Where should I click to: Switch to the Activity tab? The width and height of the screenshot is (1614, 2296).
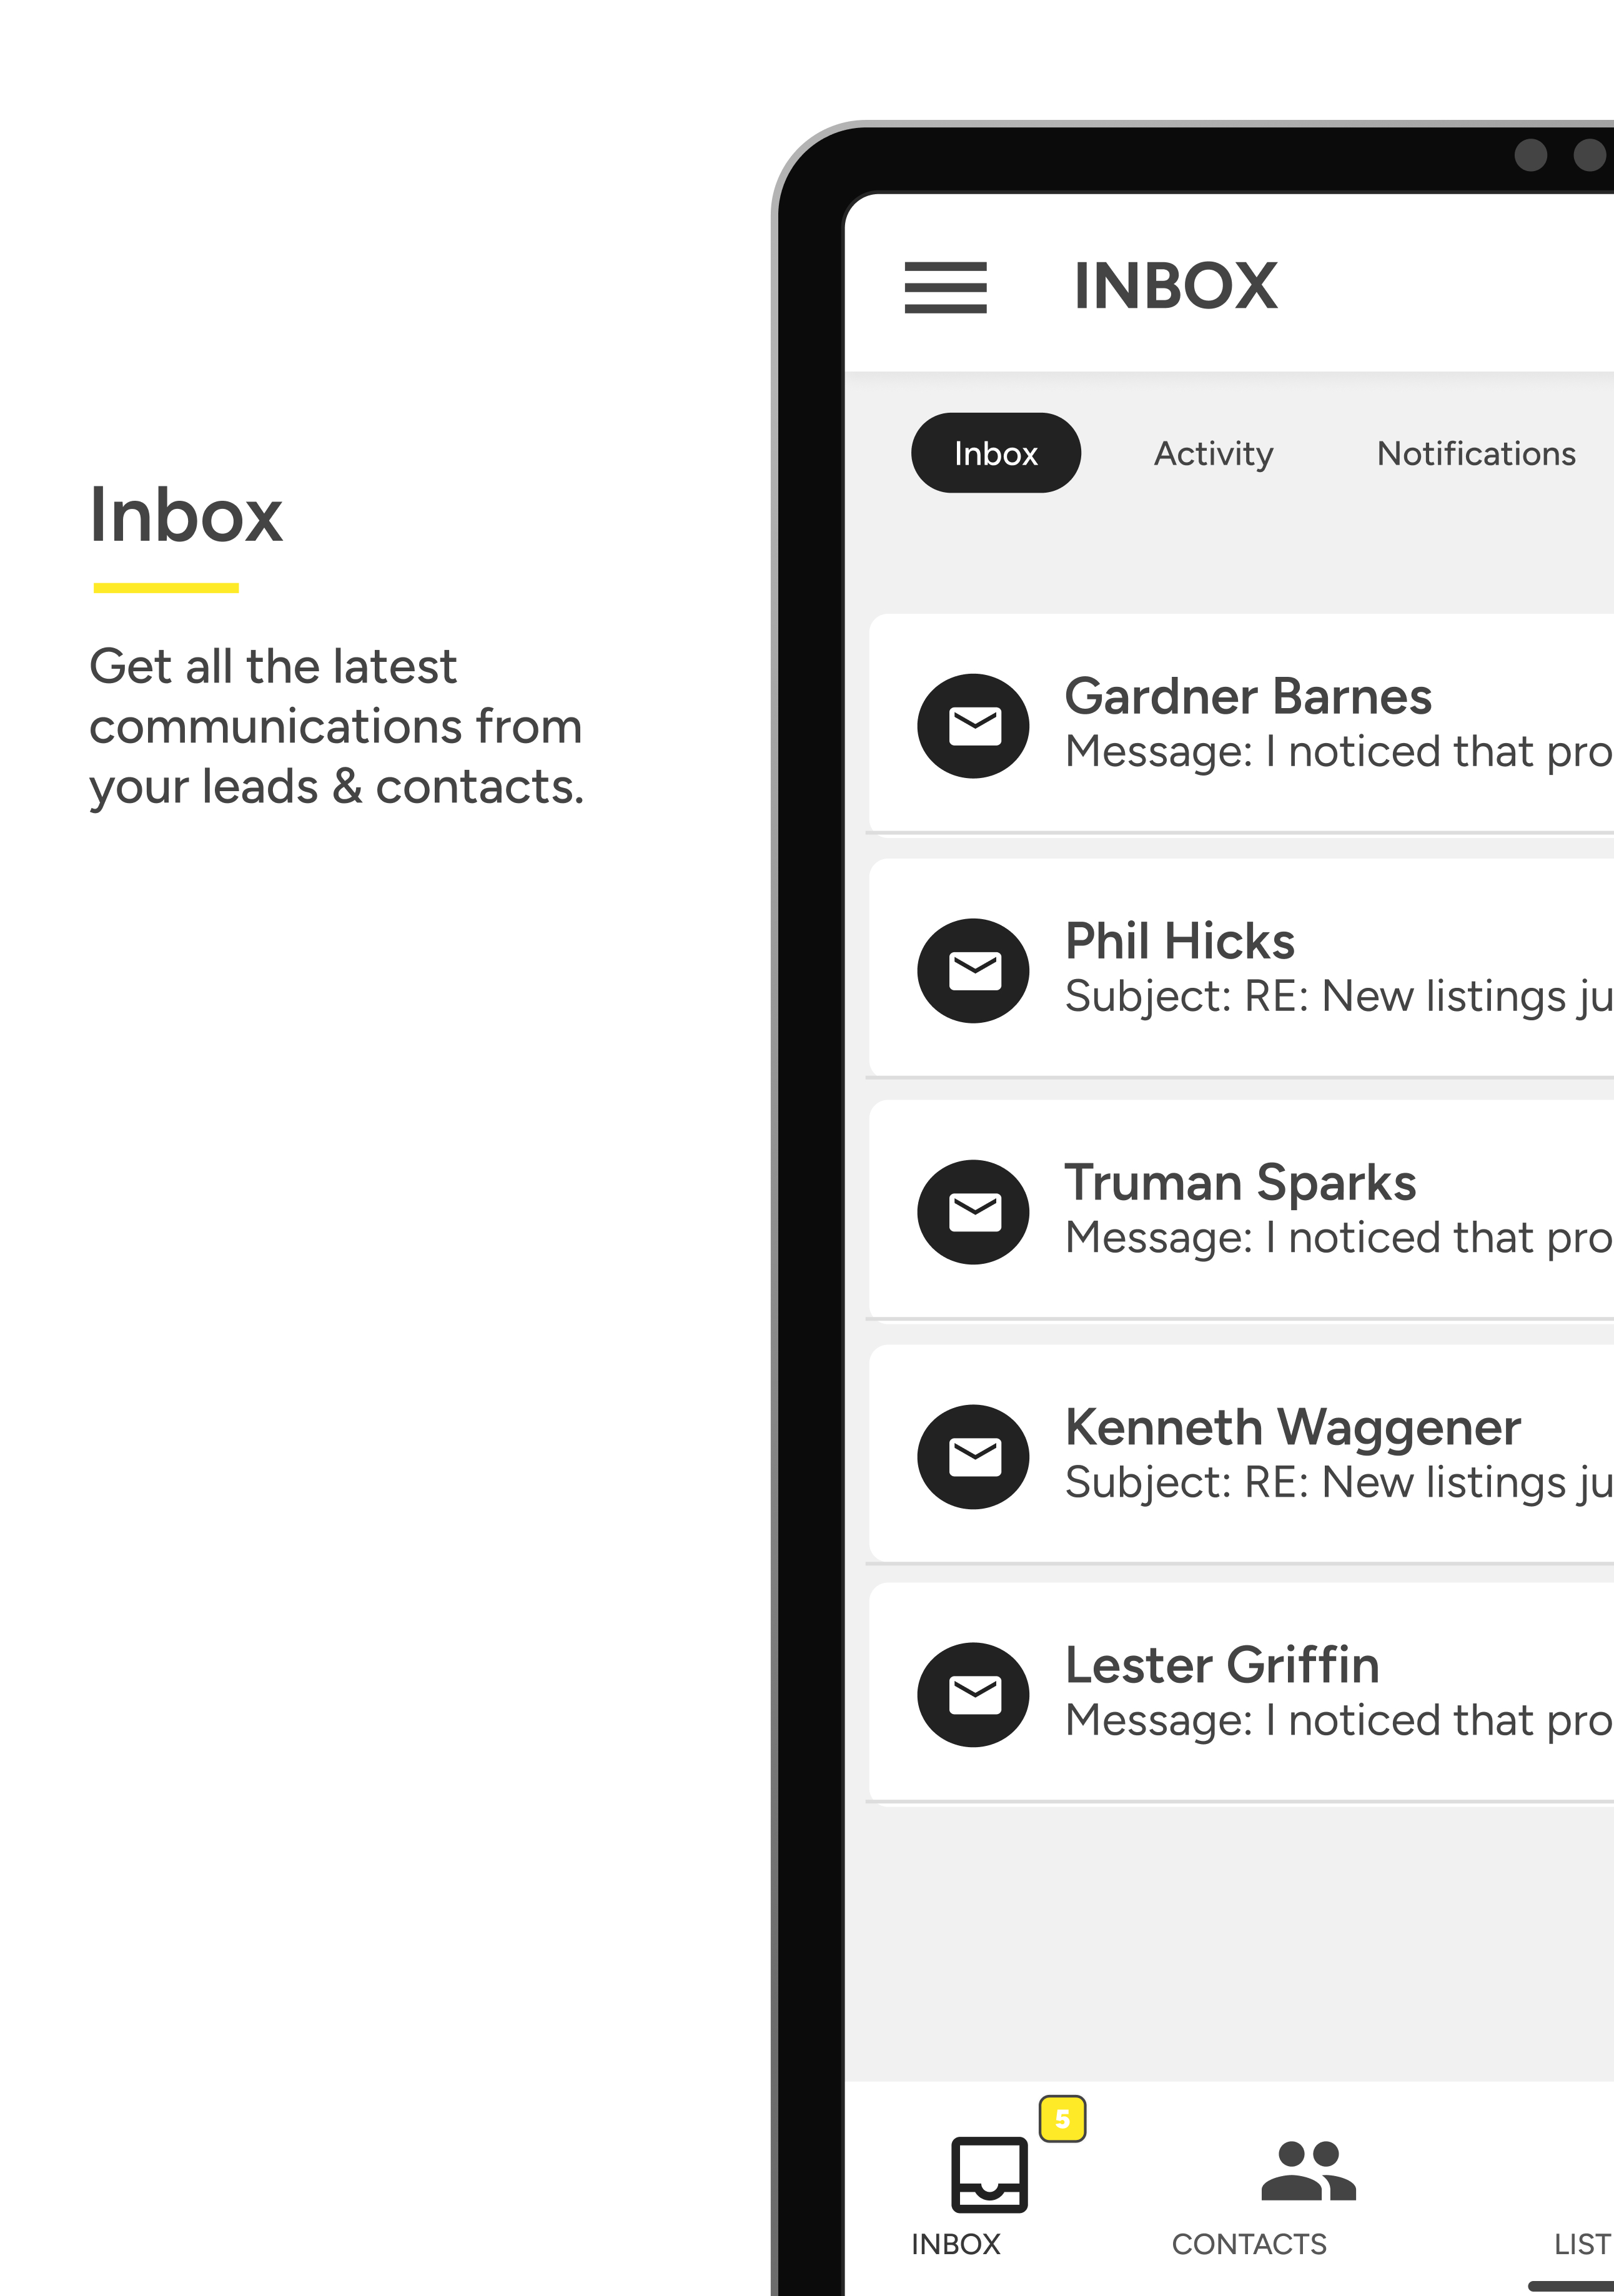click(1213, 454)
